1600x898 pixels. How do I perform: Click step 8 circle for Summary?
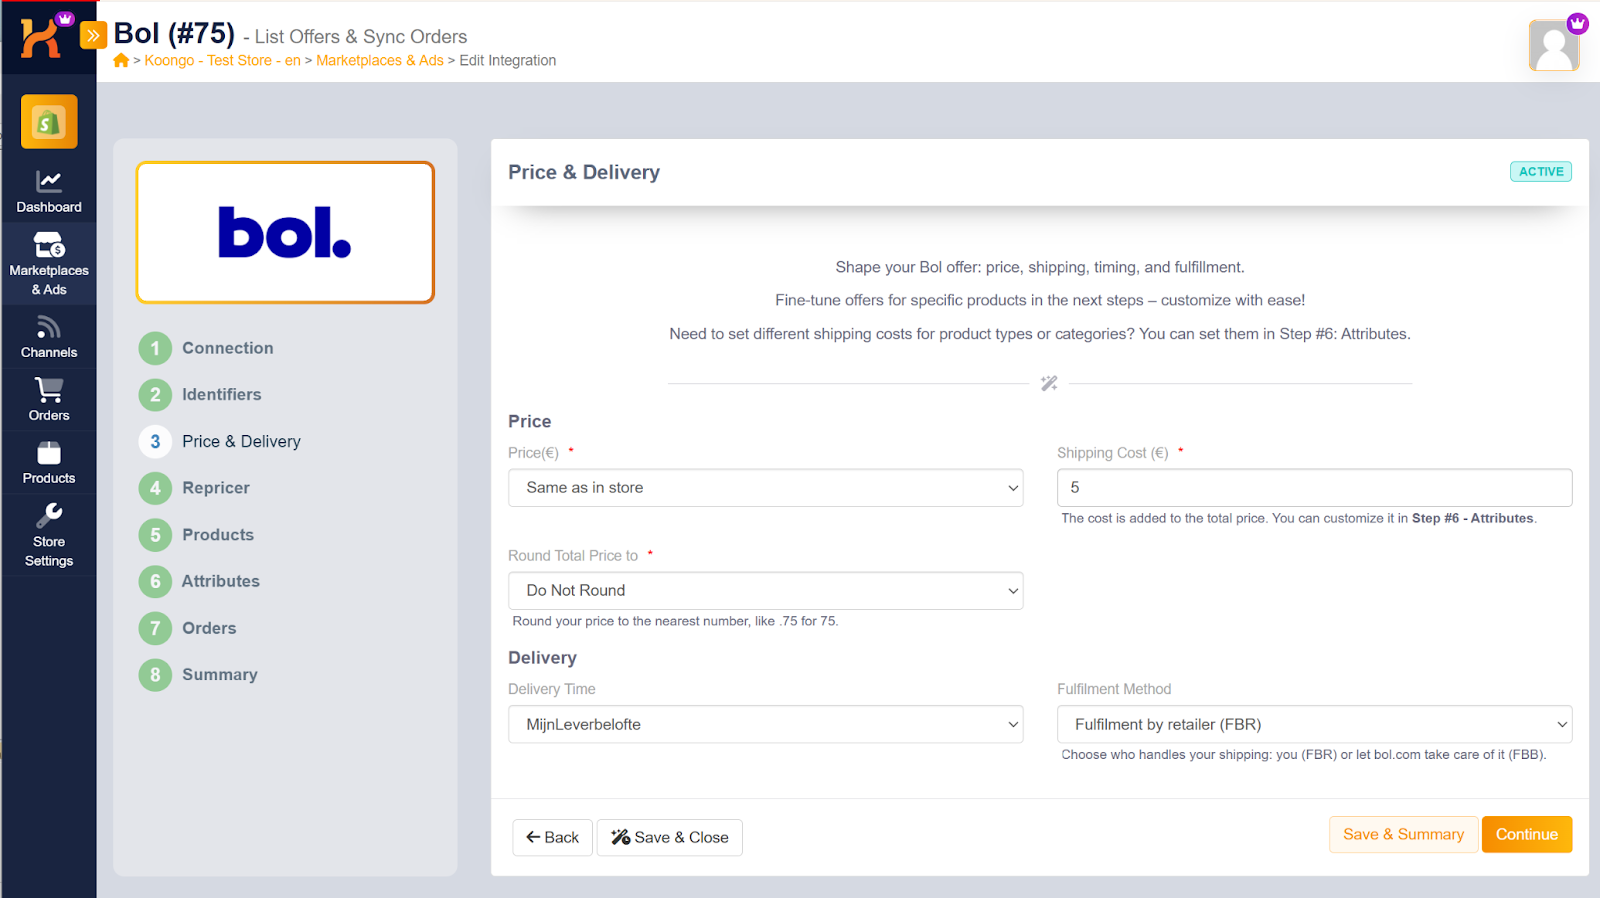(155, 675)
